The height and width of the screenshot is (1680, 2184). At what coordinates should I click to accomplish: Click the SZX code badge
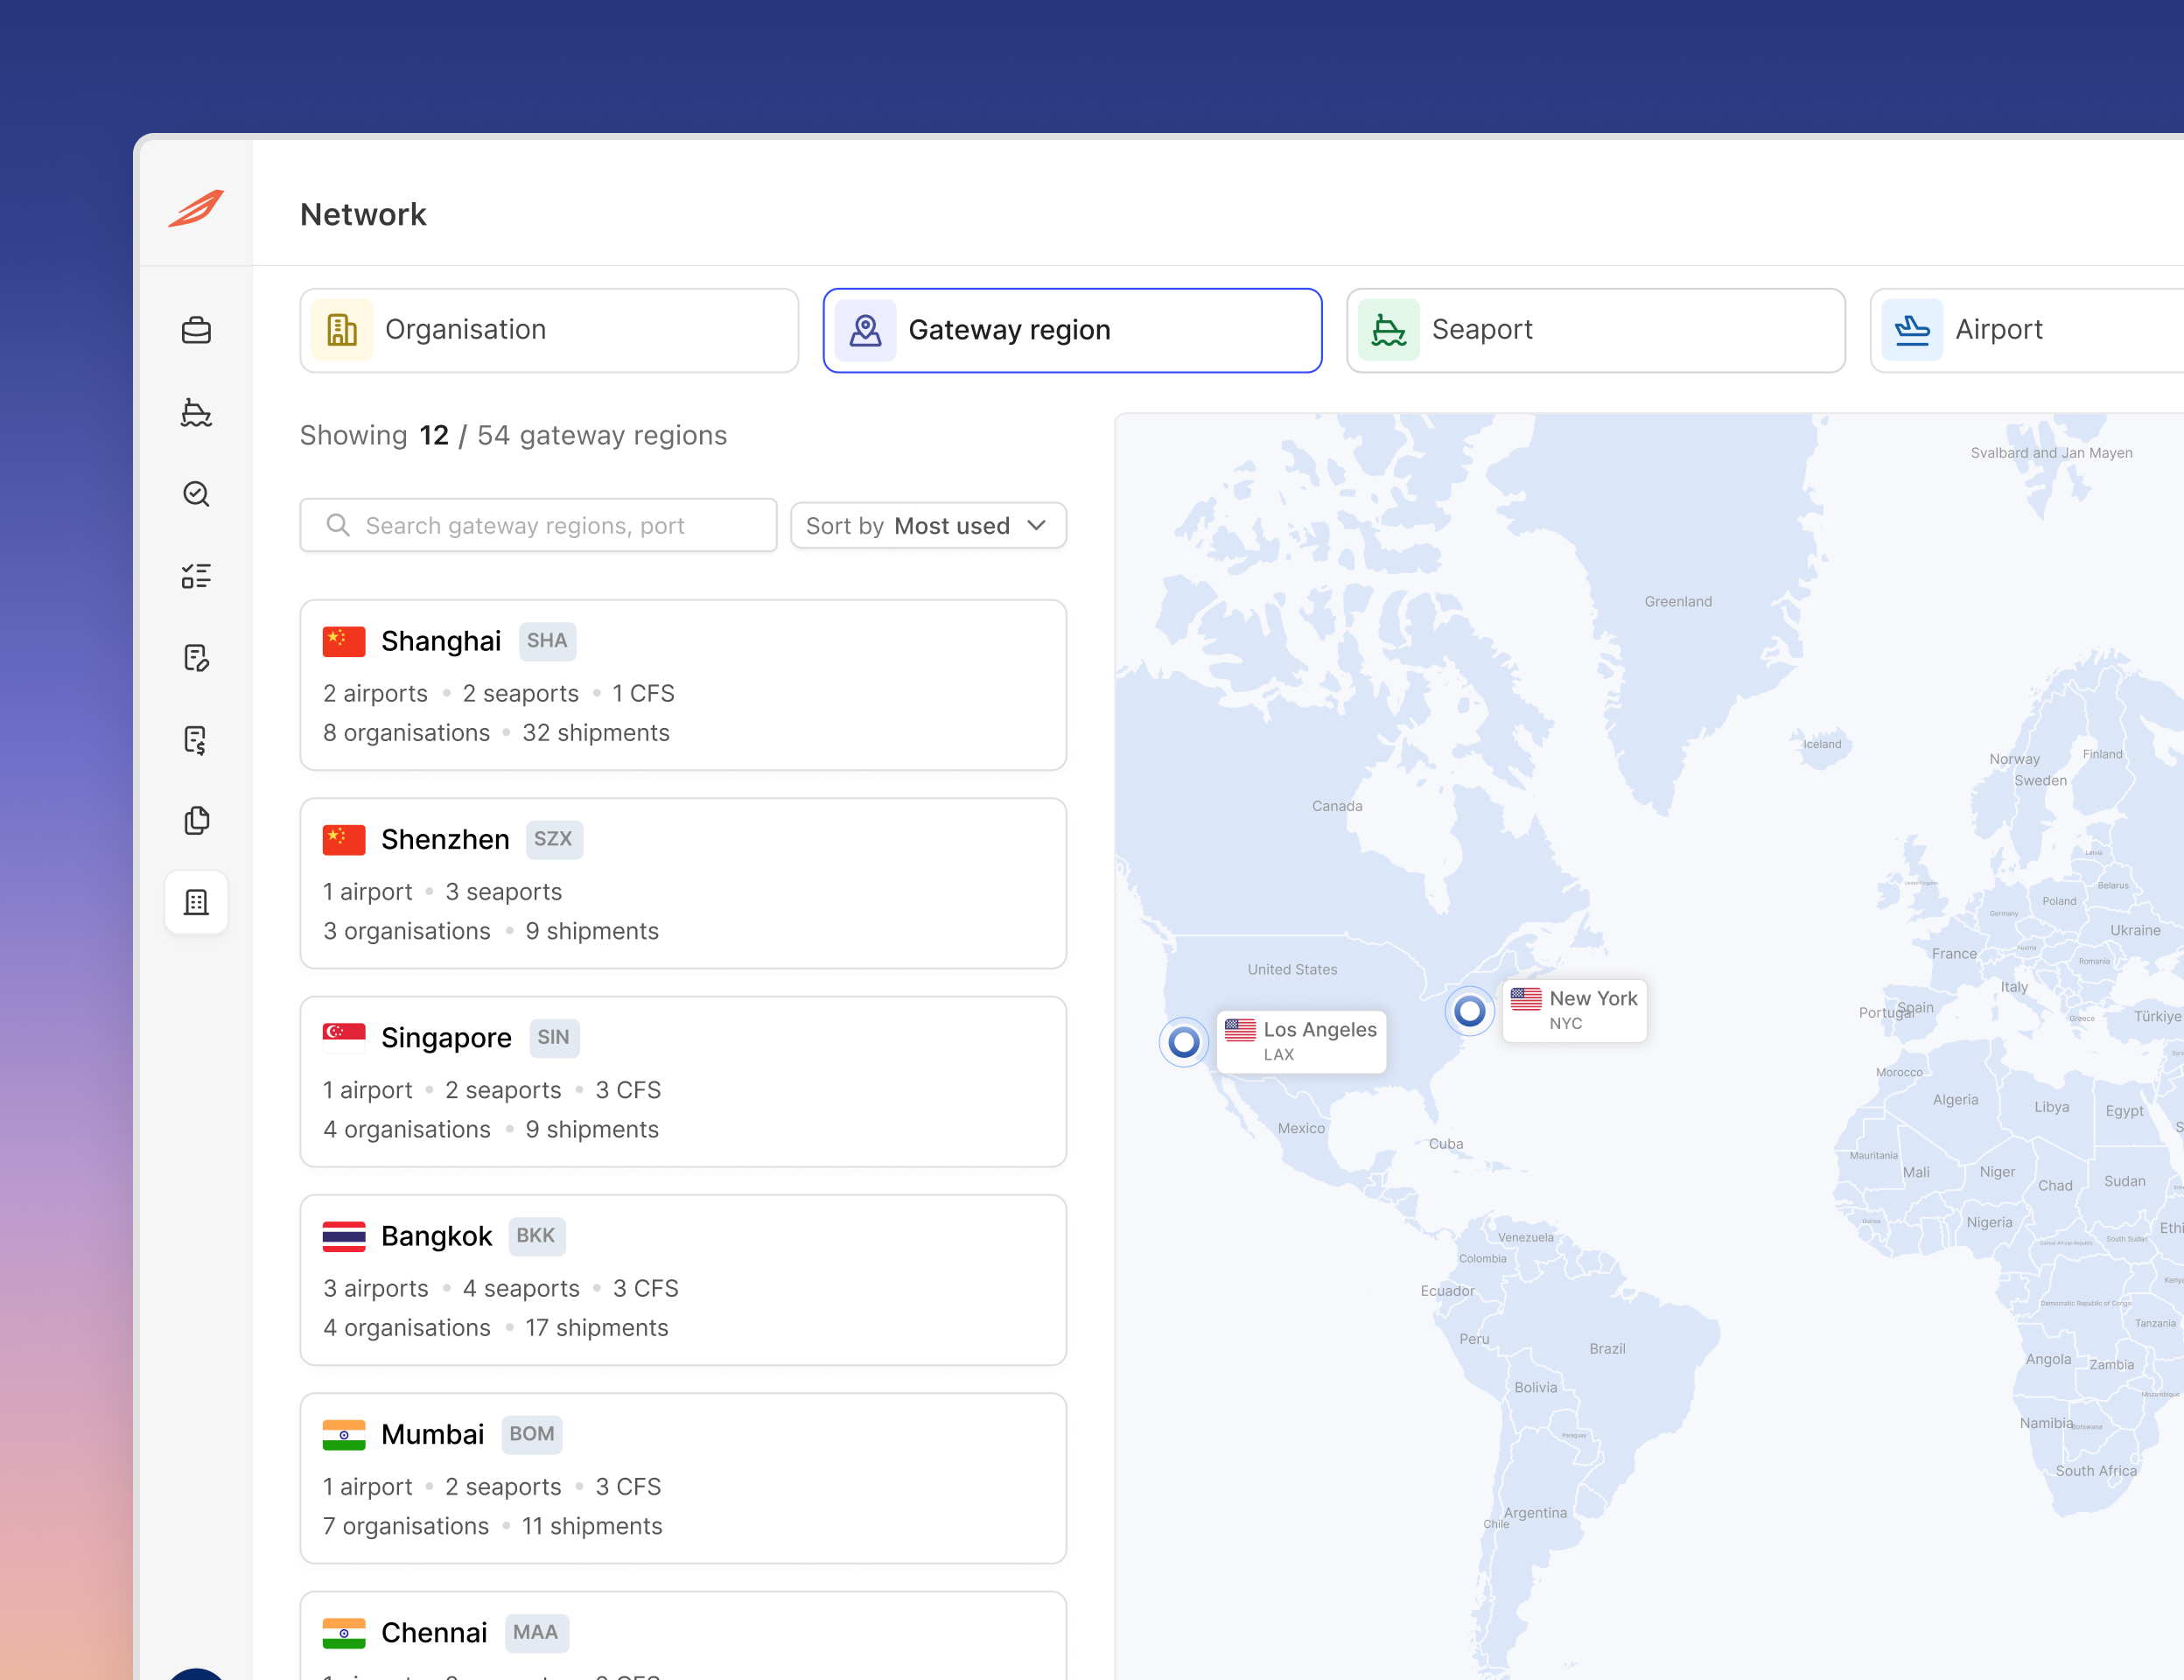(x=553, y=839)
